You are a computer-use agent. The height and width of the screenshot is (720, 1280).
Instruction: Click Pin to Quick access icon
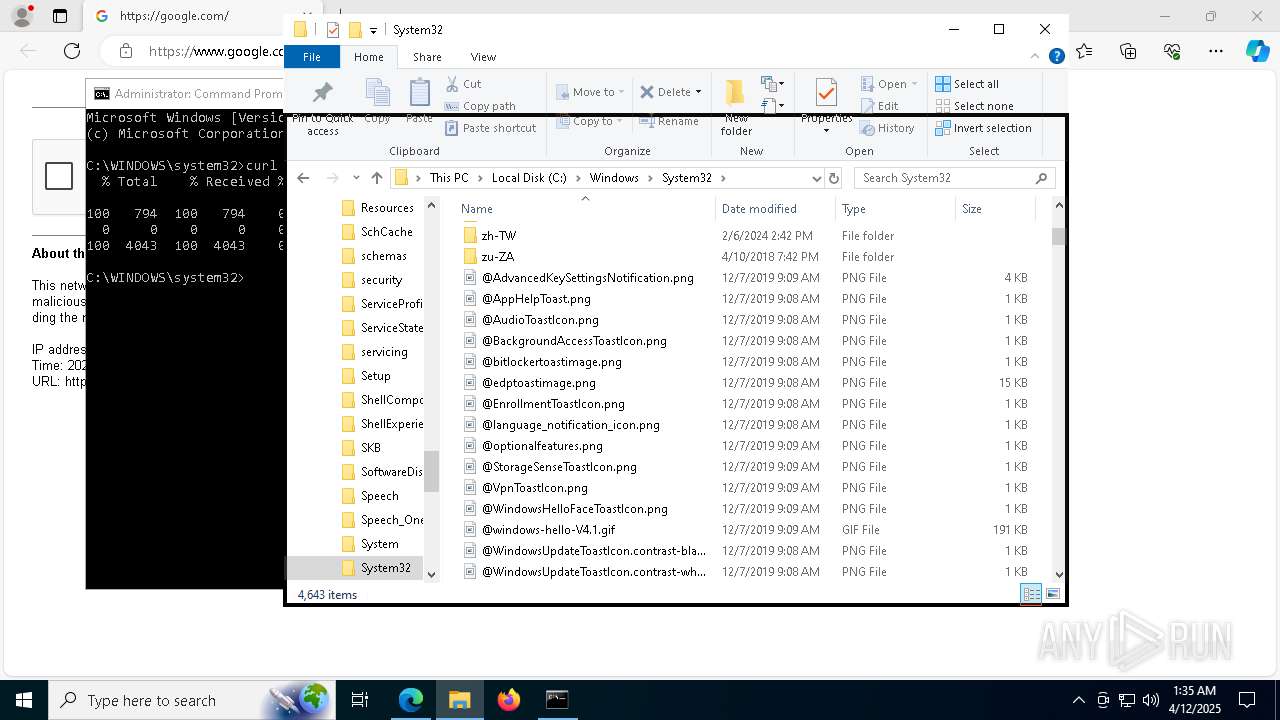point(322,93)
